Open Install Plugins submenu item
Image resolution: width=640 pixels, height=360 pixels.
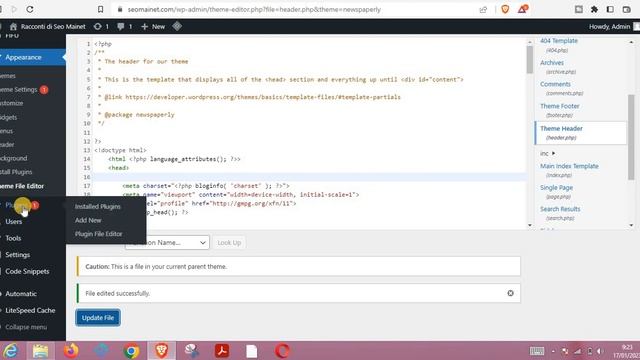[16, 172]
